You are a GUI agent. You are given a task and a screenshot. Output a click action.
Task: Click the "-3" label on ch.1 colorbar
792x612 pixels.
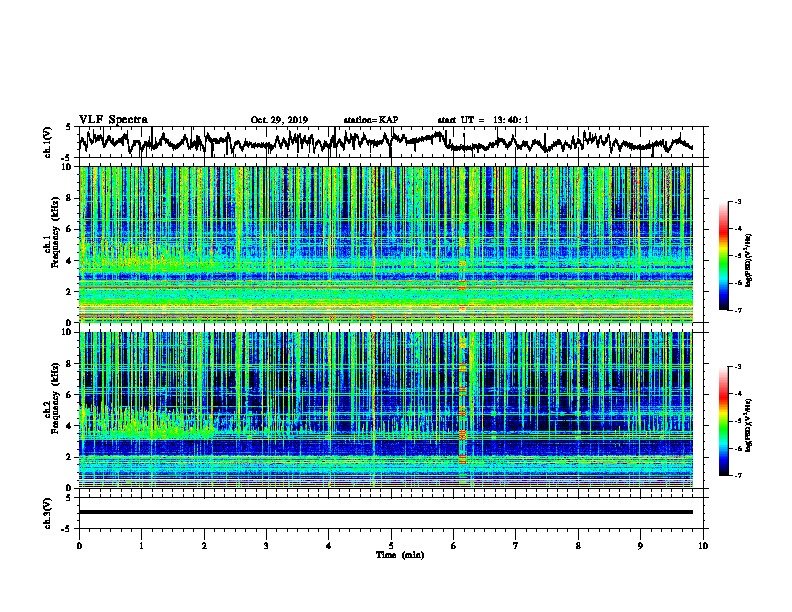[x=738, y=201]
